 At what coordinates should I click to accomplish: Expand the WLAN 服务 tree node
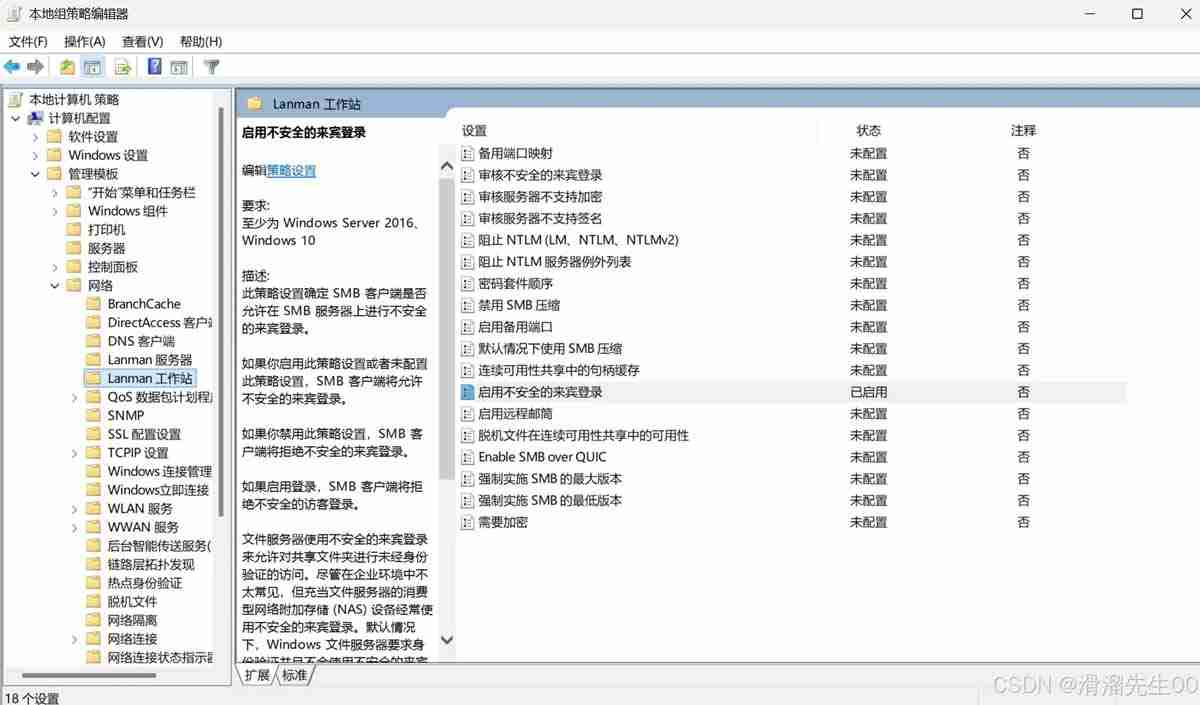(x=73, y=508)
